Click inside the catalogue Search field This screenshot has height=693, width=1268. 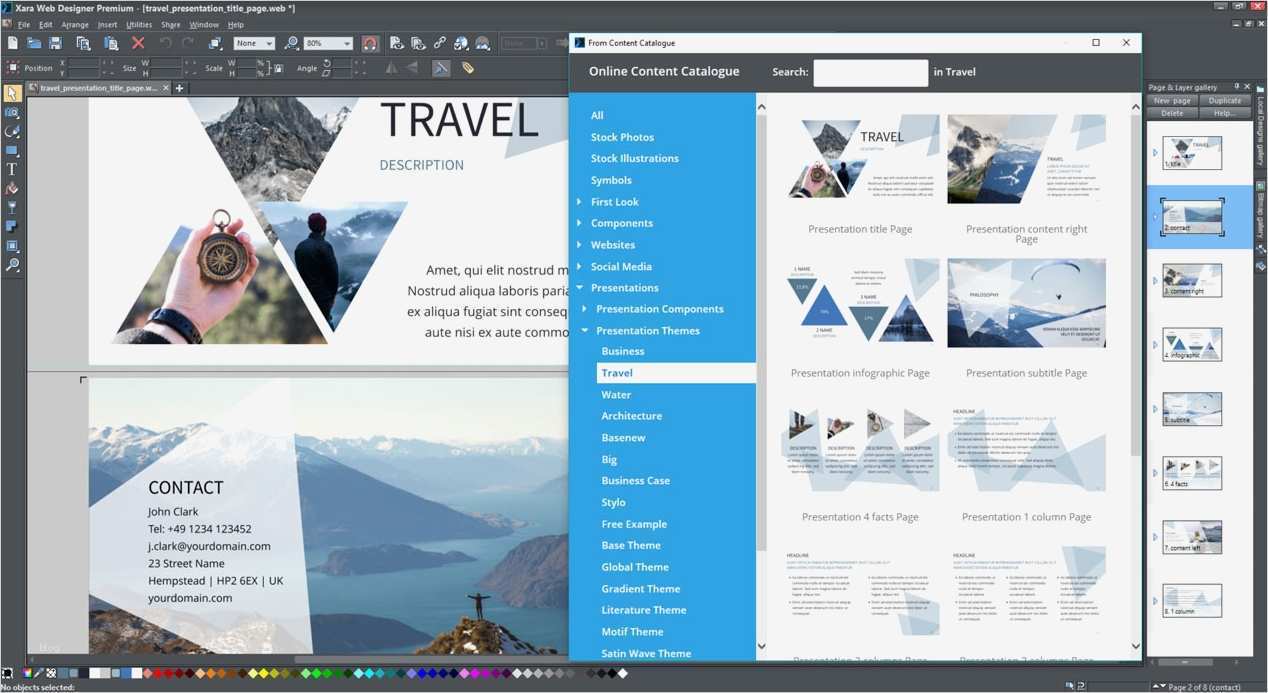[869, 72]
